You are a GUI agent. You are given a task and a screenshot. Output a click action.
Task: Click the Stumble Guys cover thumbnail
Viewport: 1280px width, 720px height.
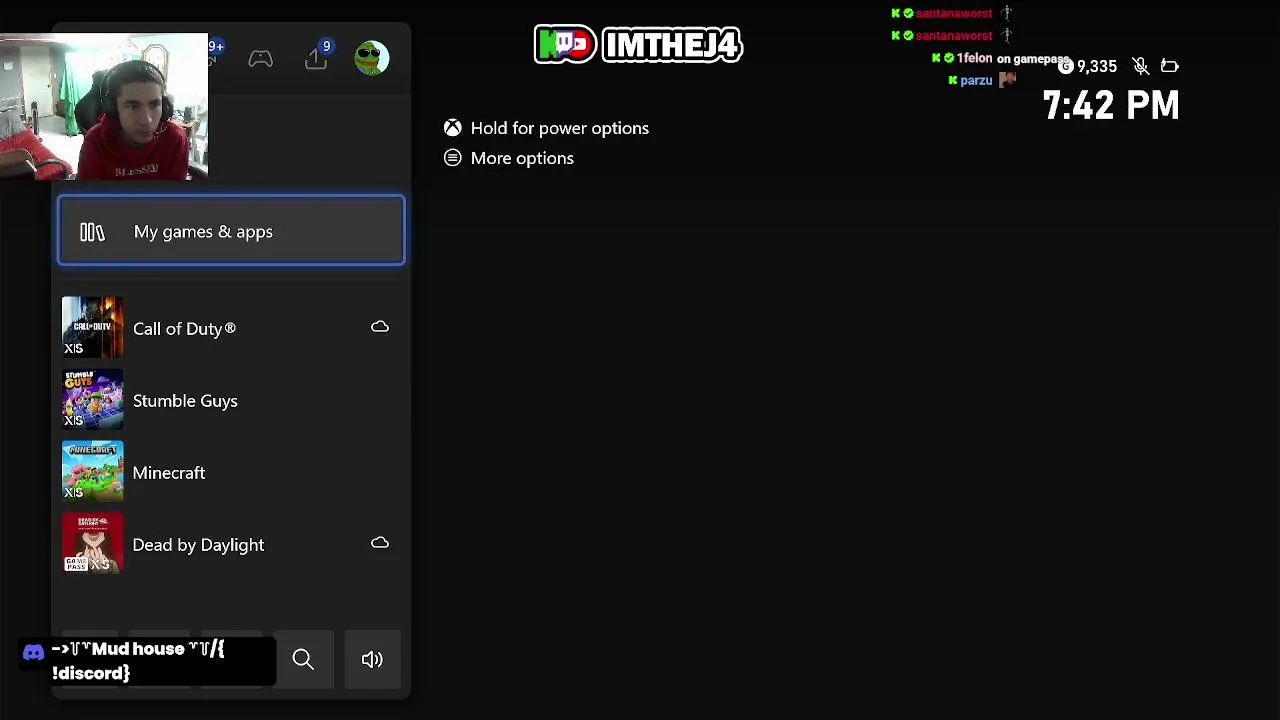pos(93,400)
